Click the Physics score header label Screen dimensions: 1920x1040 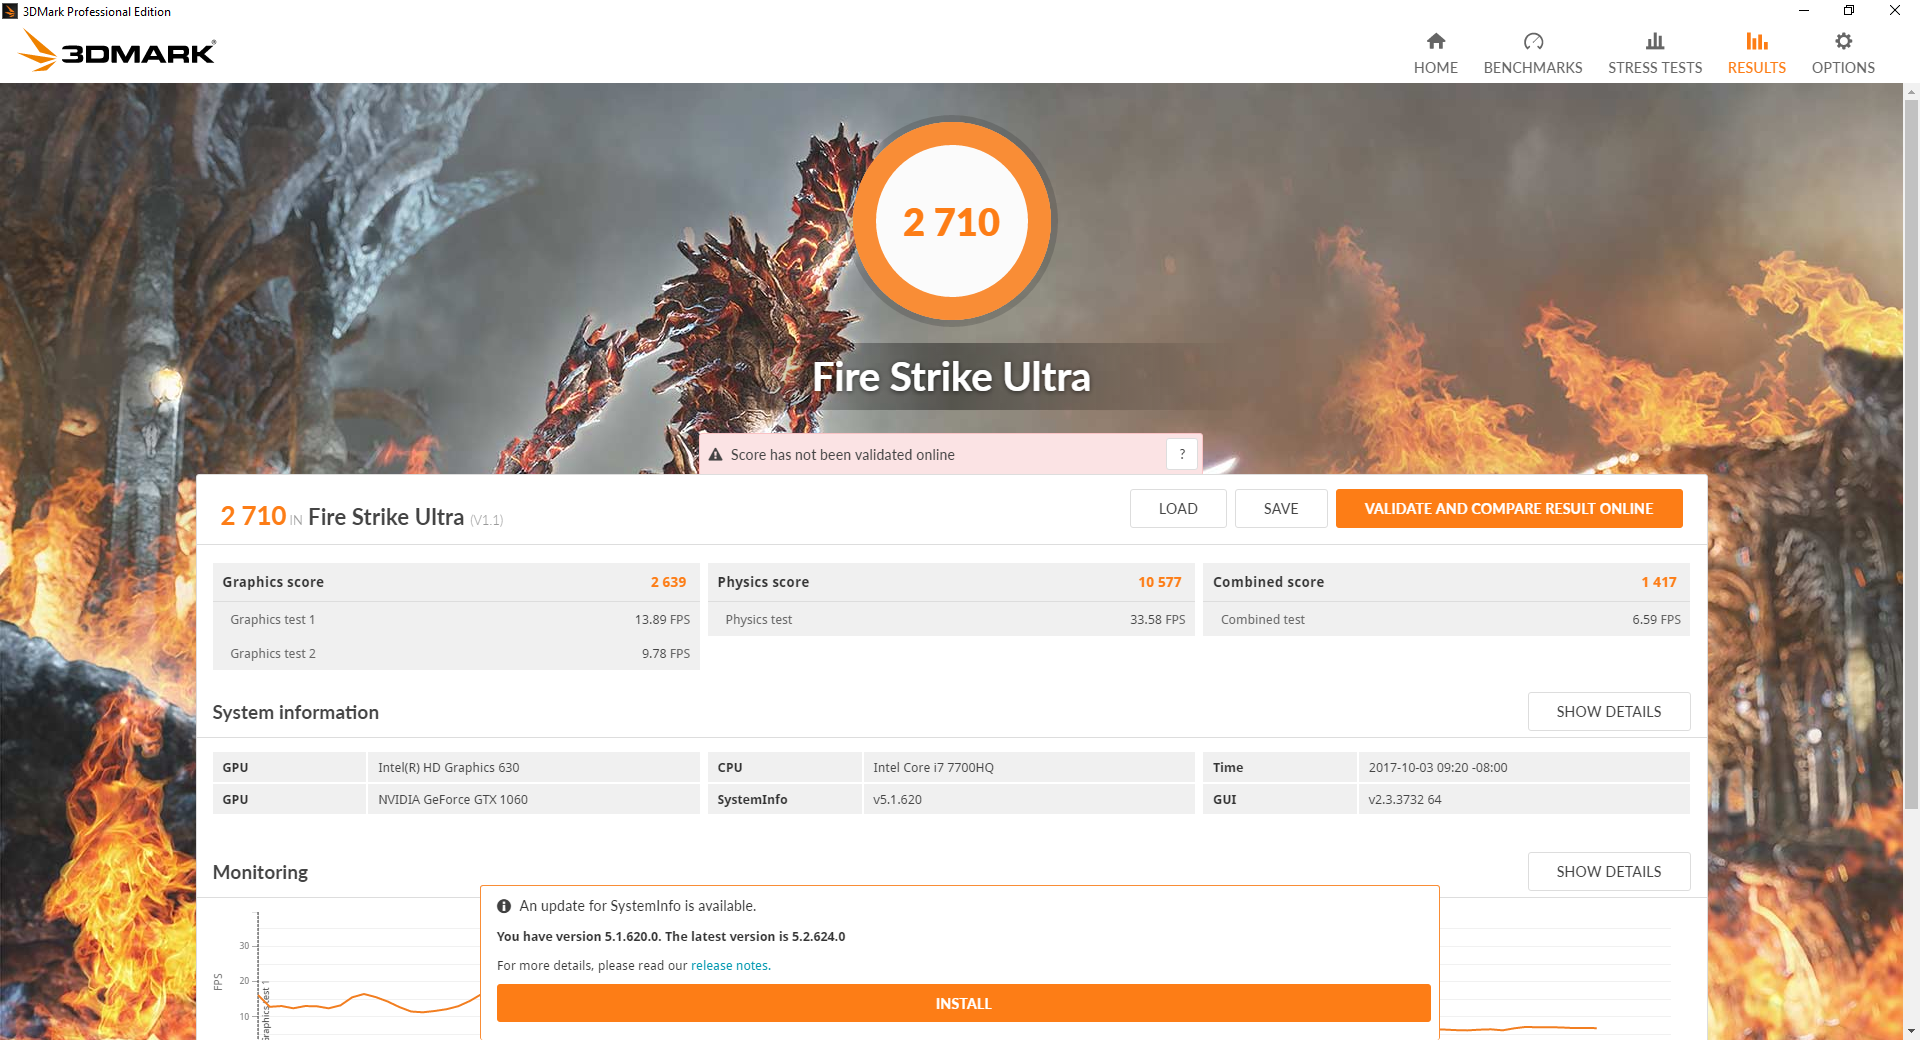coord(763,582)
